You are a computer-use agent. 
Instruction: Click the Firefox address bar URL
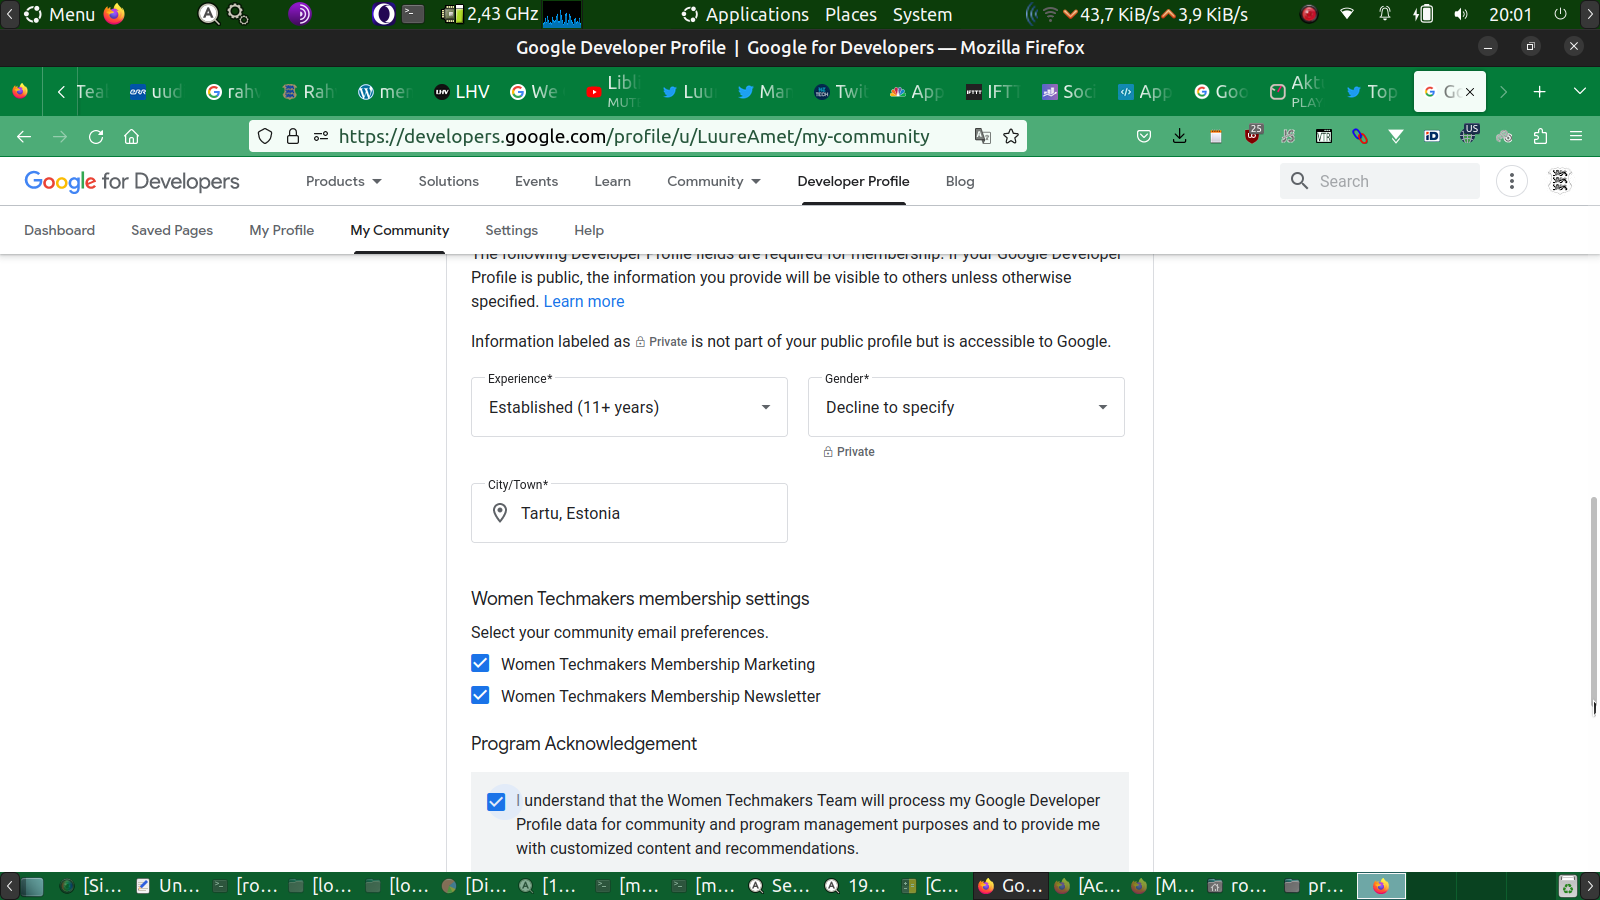(x=634, y=136)
